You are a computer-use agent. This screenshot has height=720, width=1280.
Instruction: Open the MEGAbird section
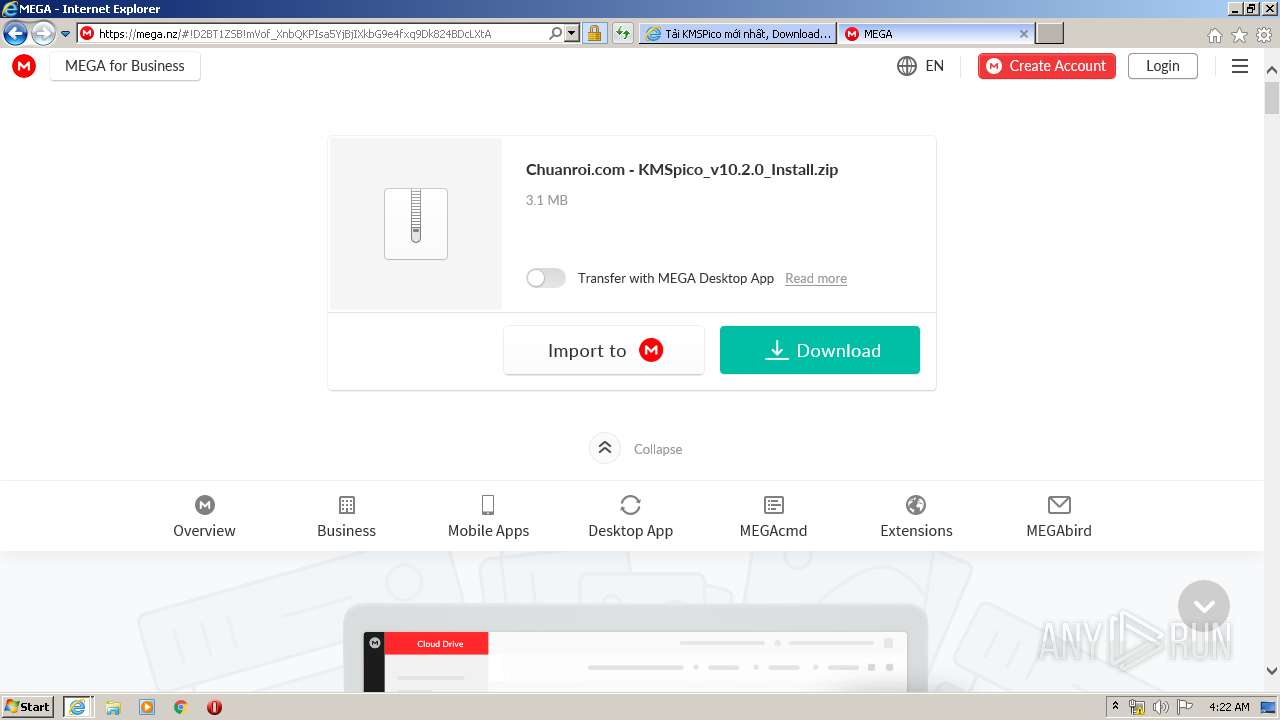click(x=1059, y=517)
